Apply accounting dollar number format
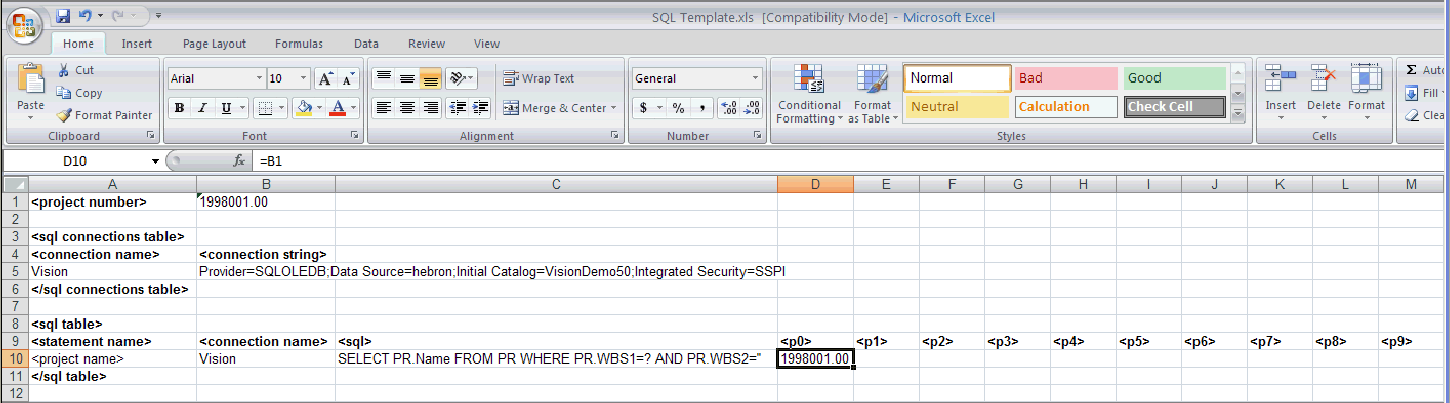Screen dimensions: 1450x403 coord(641,108)
